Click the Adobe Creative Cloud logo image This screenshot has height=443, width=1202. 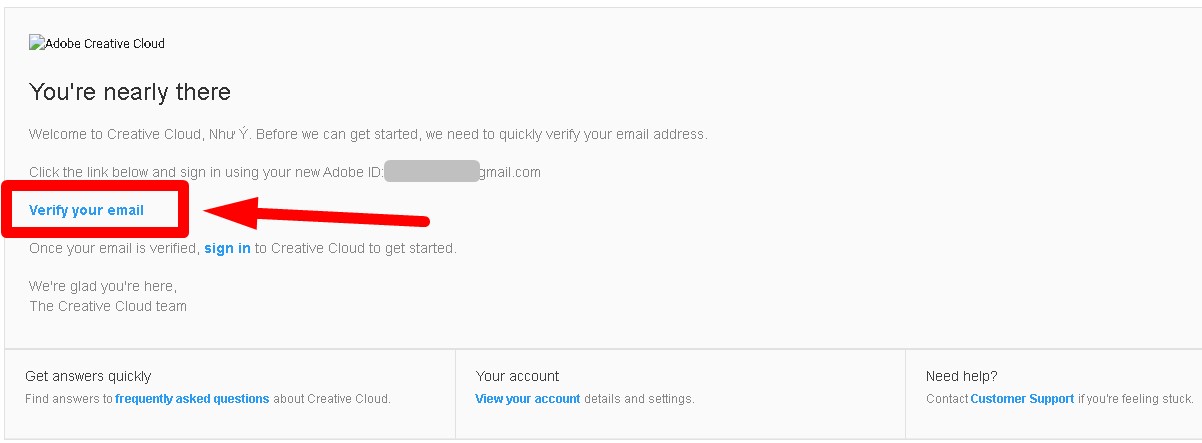[97, 44]
